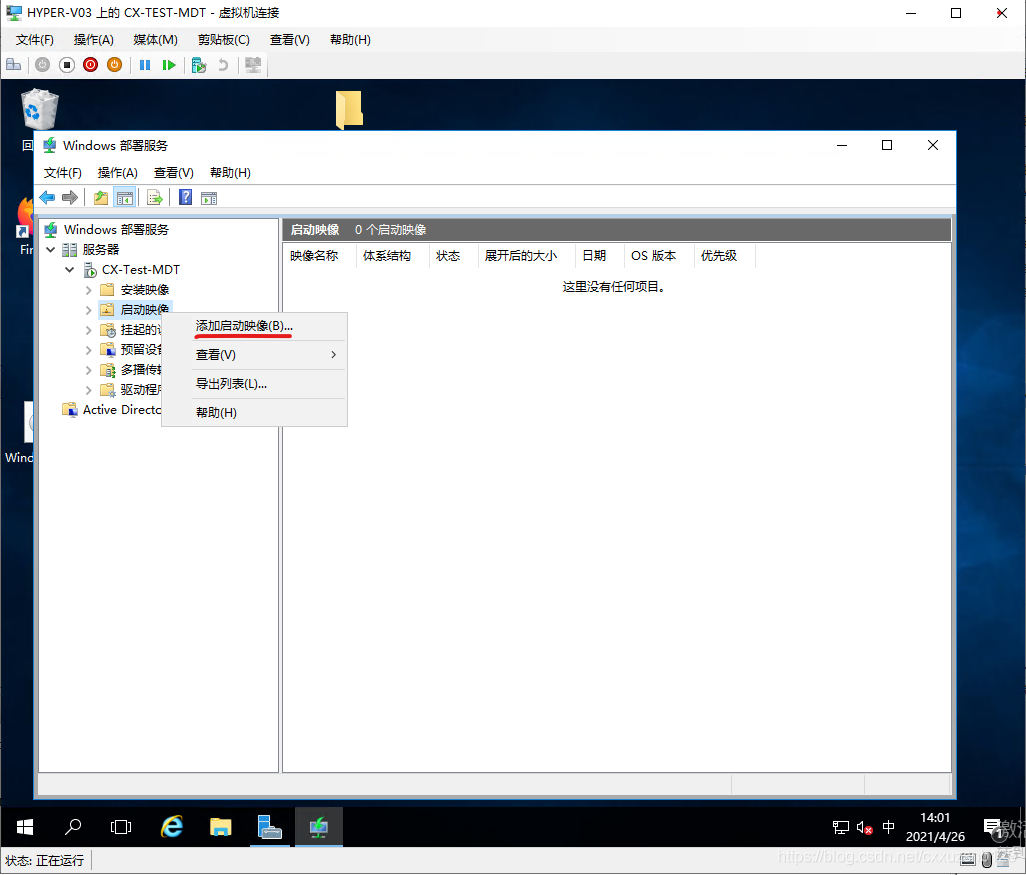Open the yellow folder on the desktop
Screen dimensions: 1026x875
pos(349,109)
